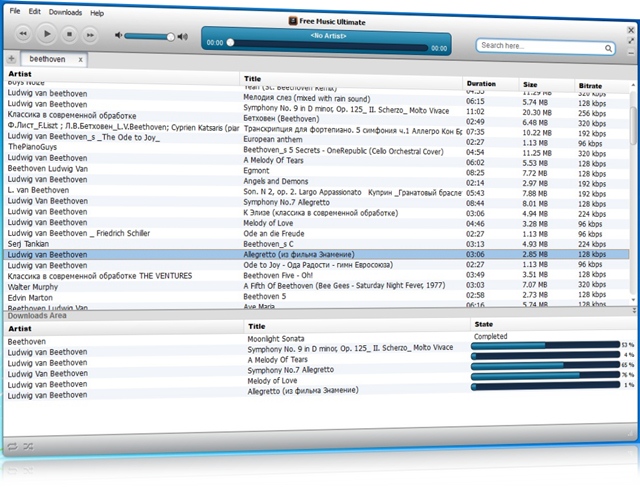Screen dimensions: 640x487
Task: Open the File menu
Action: click(x=15, y=11)
